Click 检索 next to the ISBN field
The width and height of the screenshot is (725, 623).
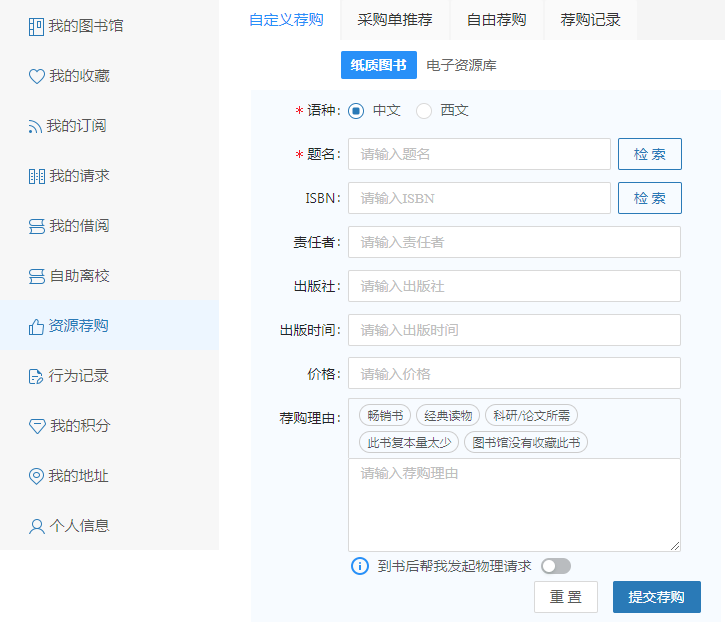[x=649, y=198]
